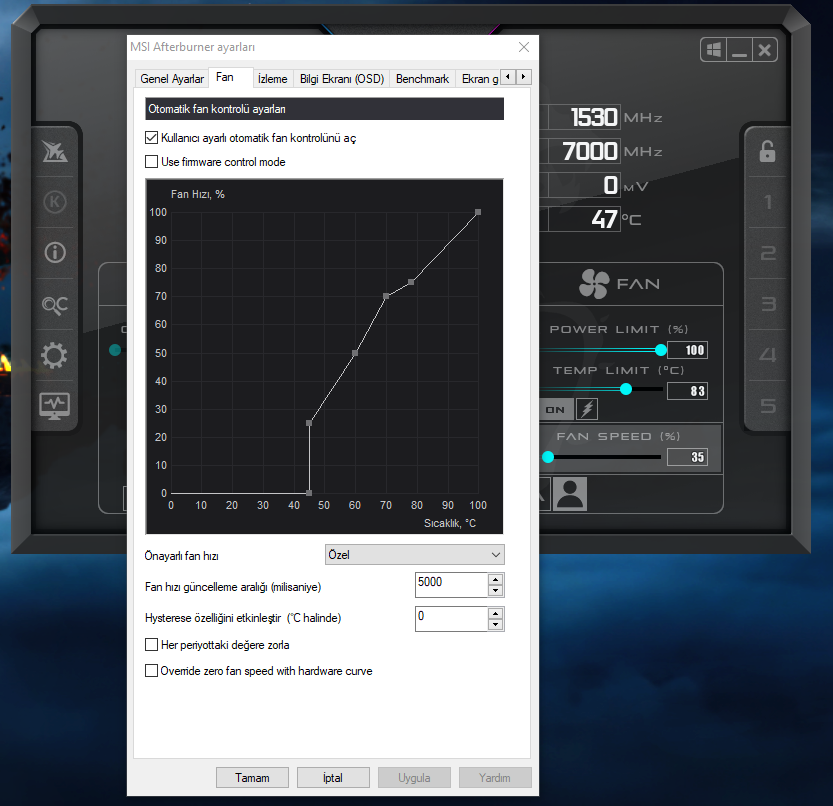Click the Temp Limit value box 83
This screenshot has width=833, height=806.
(687, 391)
